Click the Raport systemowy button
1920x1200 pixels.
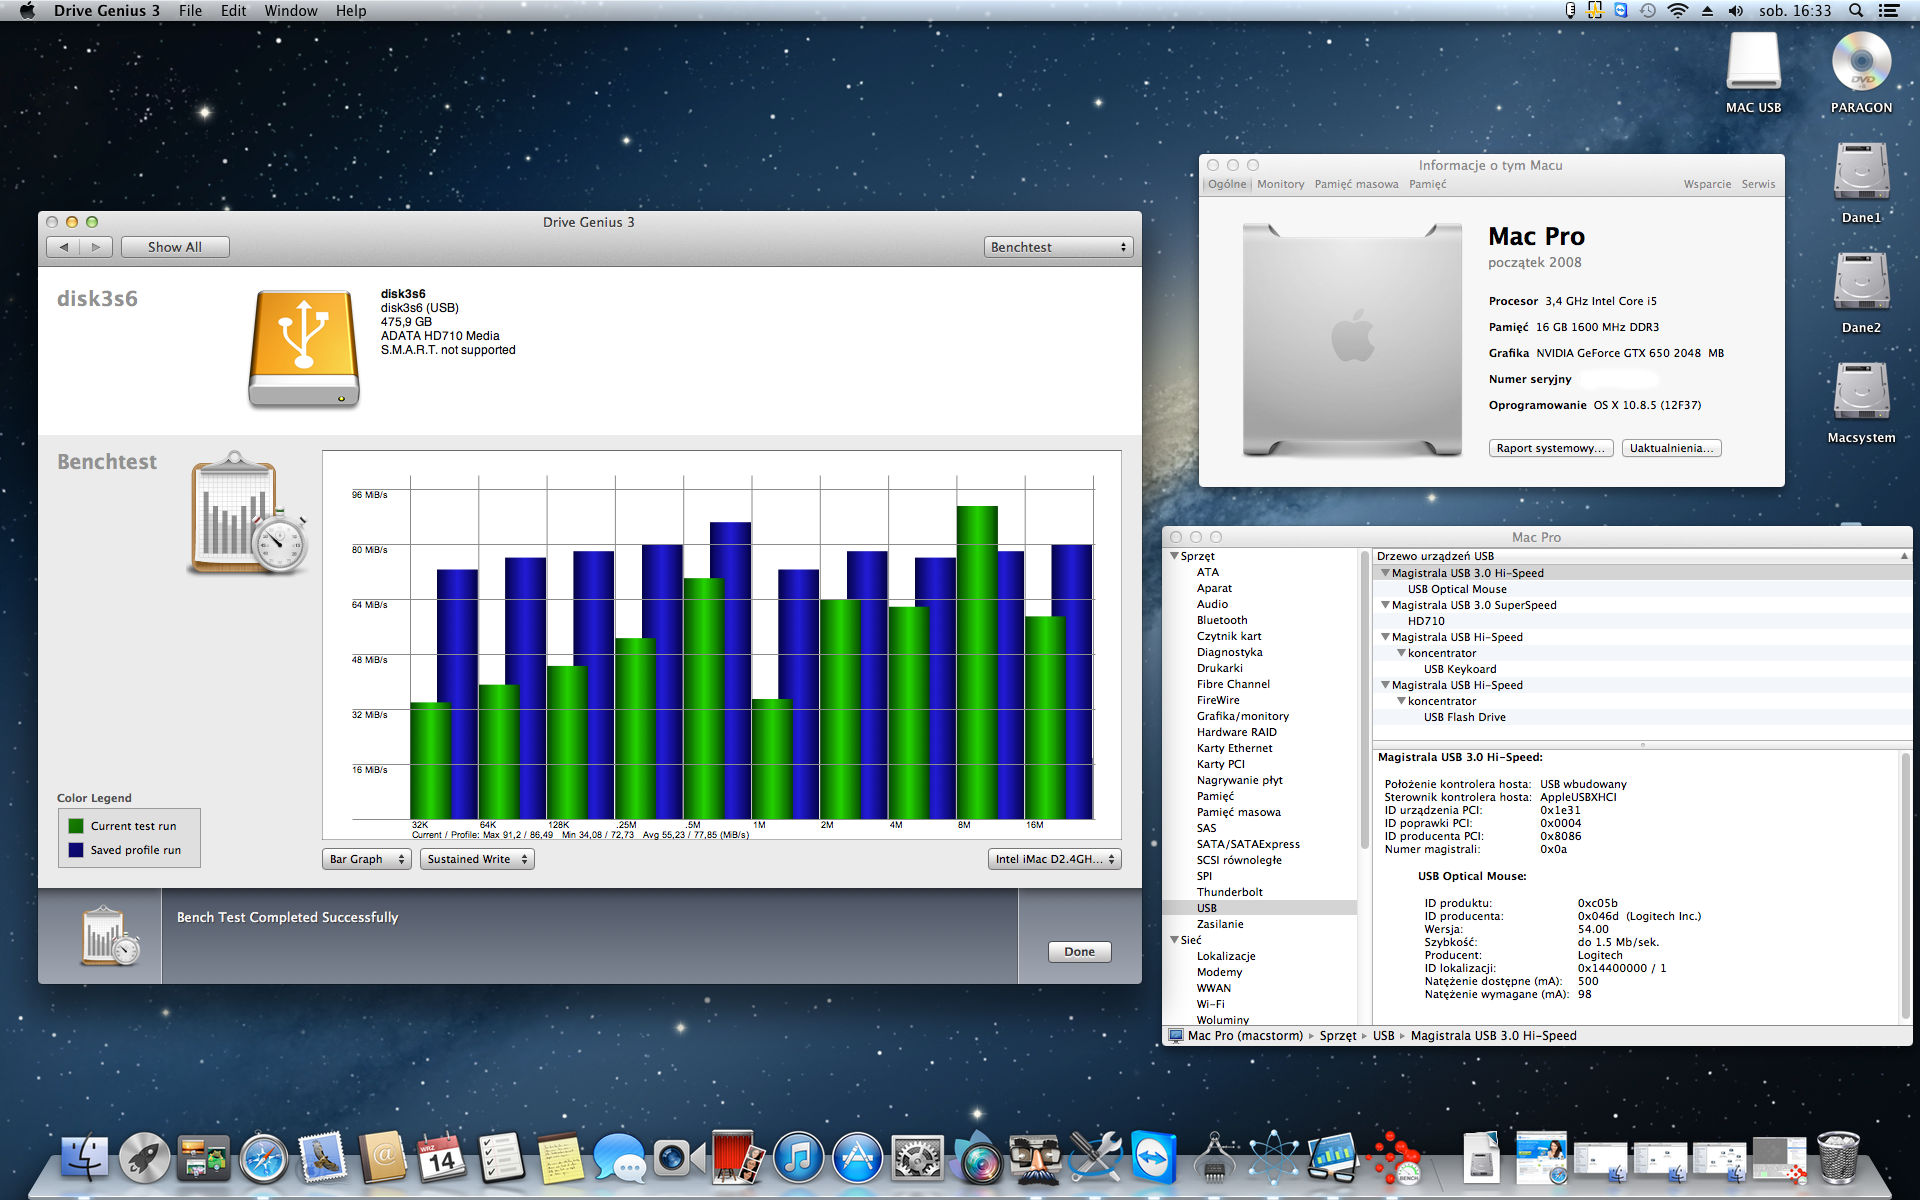coord(1550,448)
